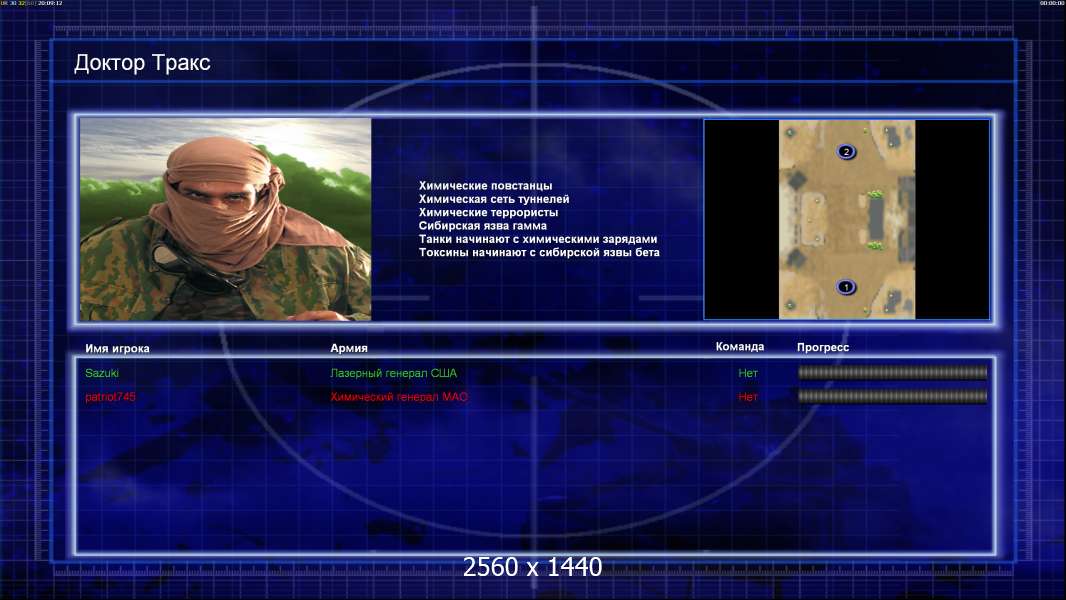Click the Доктор Тракс title text
This screenshot has width=1066, height=600.
pyautogui.click(x=142, y=63)
